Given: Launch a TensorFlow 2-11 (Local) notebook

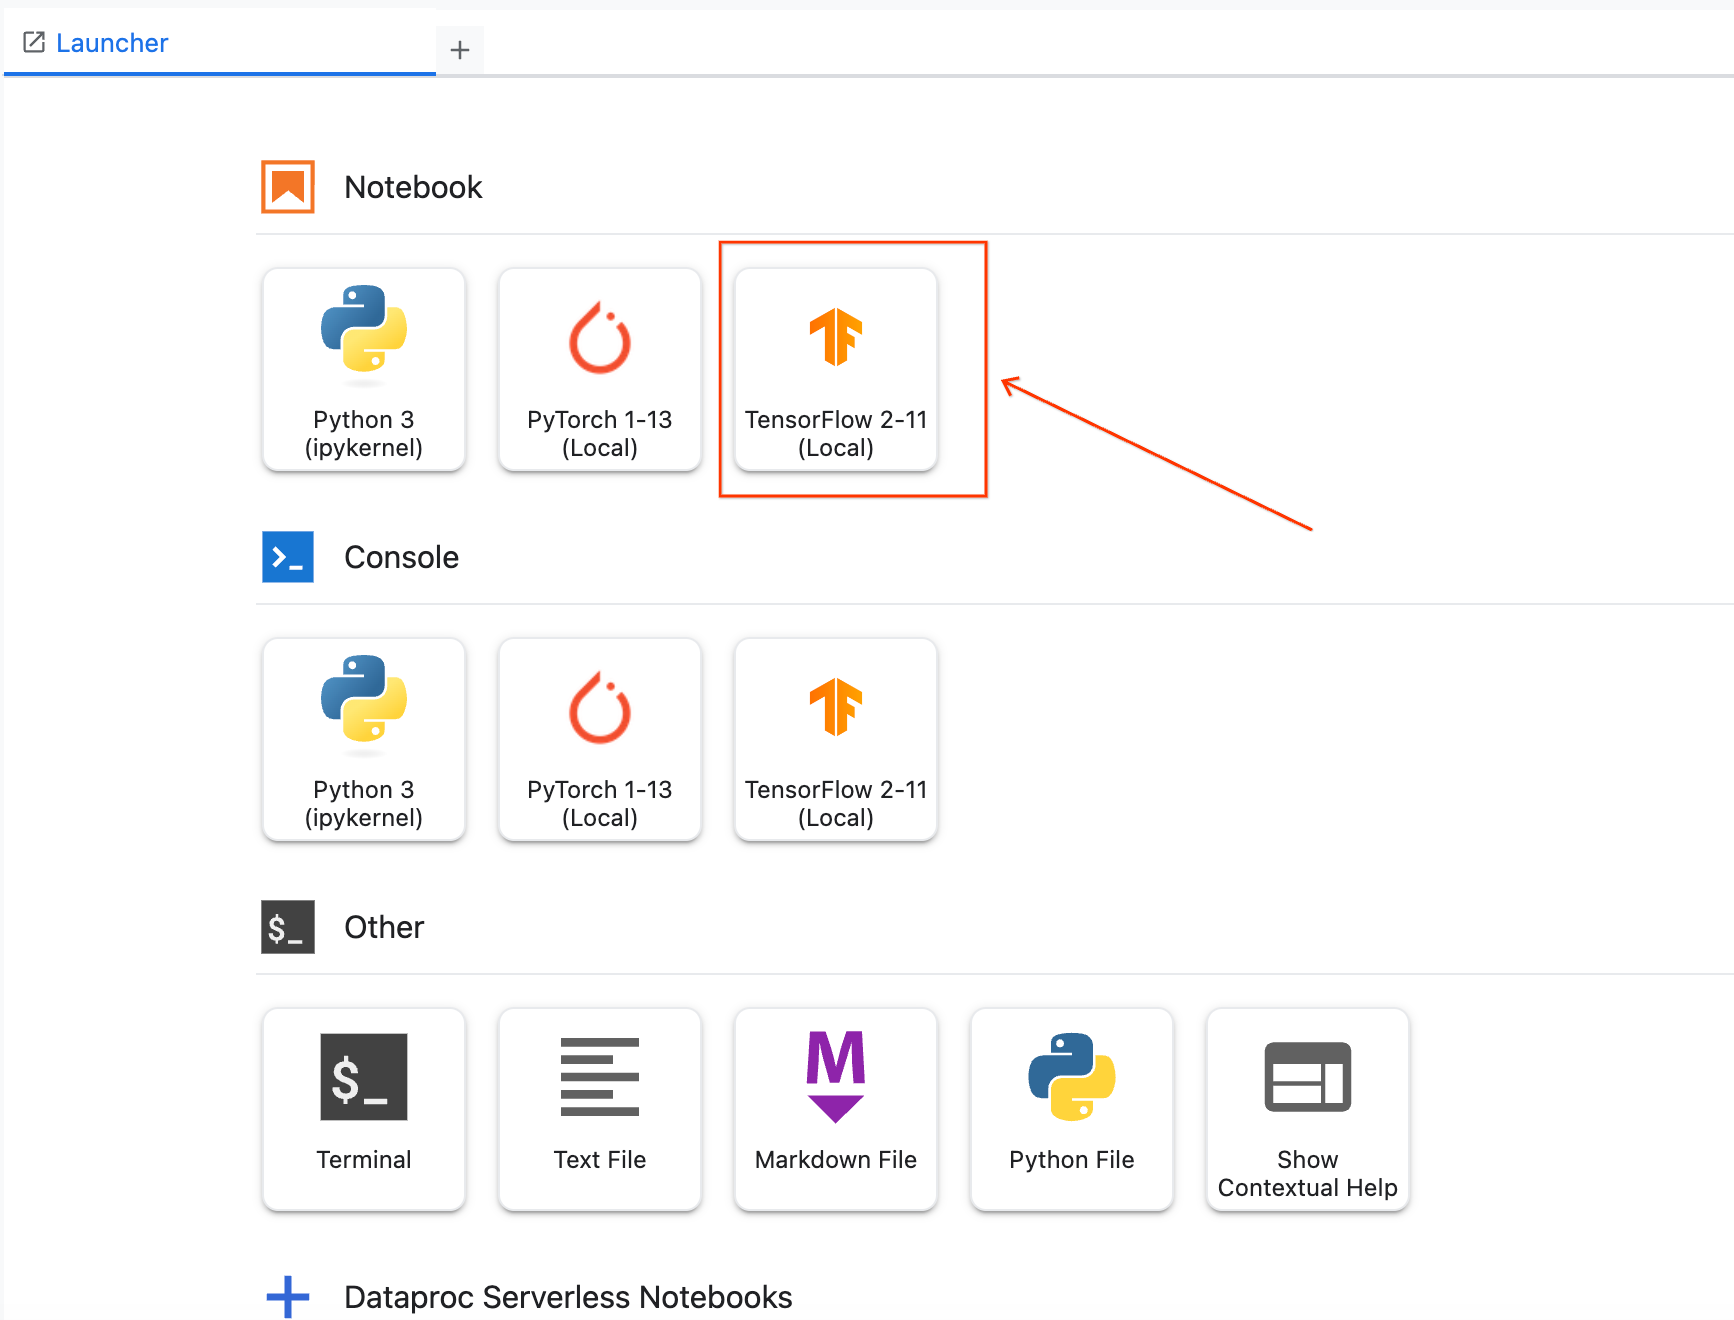Looking at the screenshot, I should click(836, 369).
